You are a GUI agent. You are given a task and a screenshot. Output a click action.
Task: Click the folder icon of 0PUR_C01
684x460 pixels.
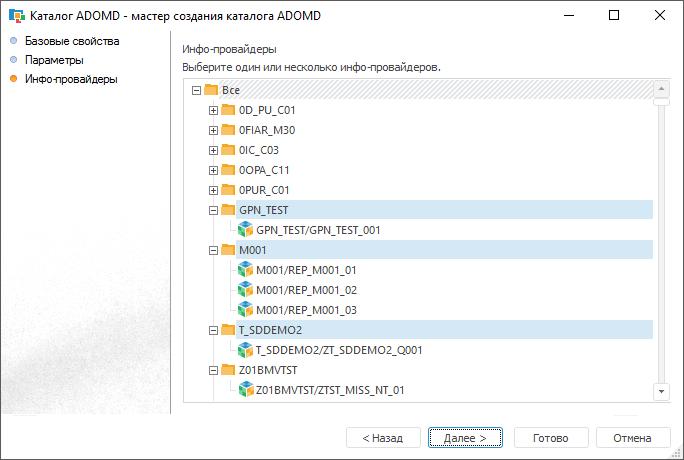tap(228, 190)
